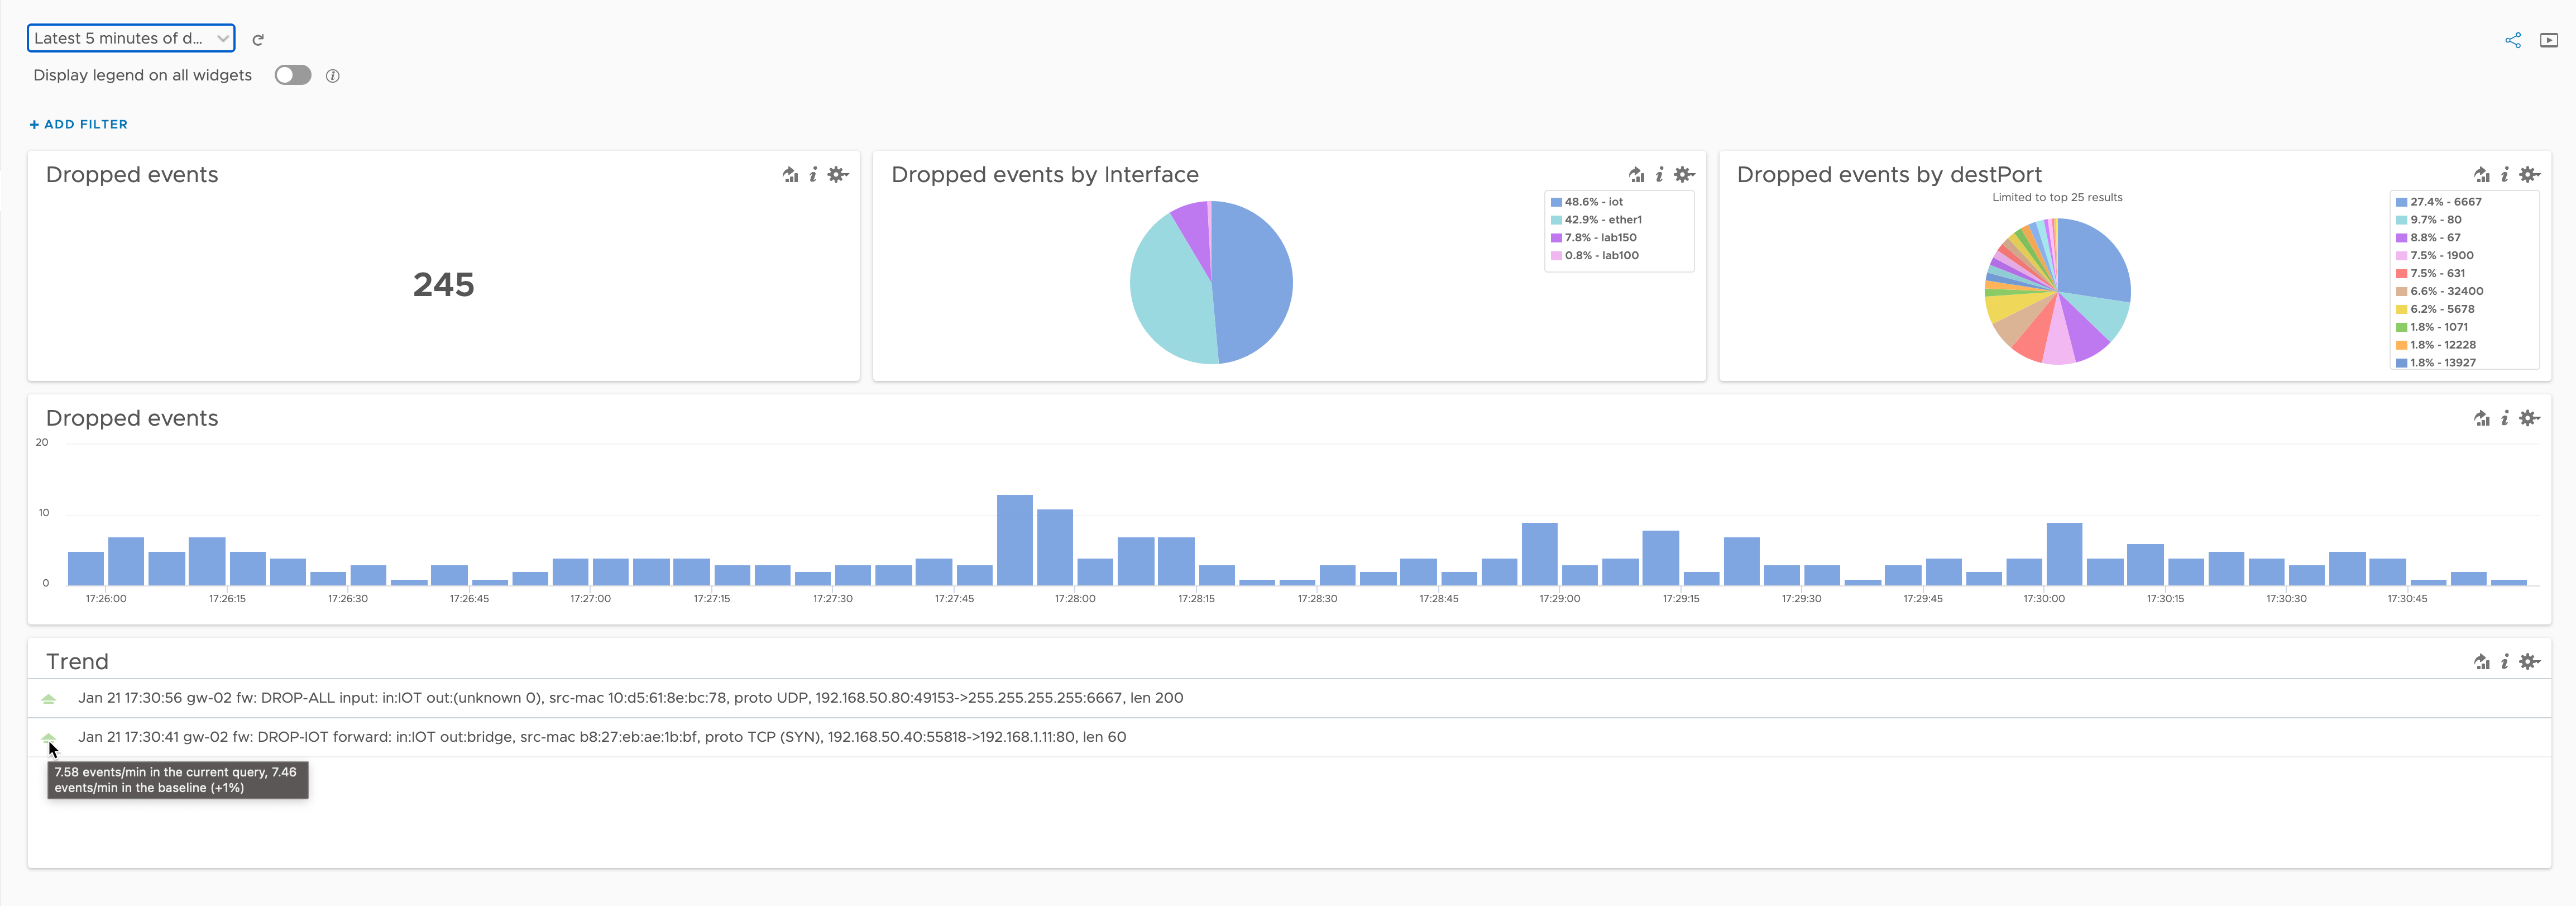Click the '7.5% - 1900' legend entry

pos(2435,256)
